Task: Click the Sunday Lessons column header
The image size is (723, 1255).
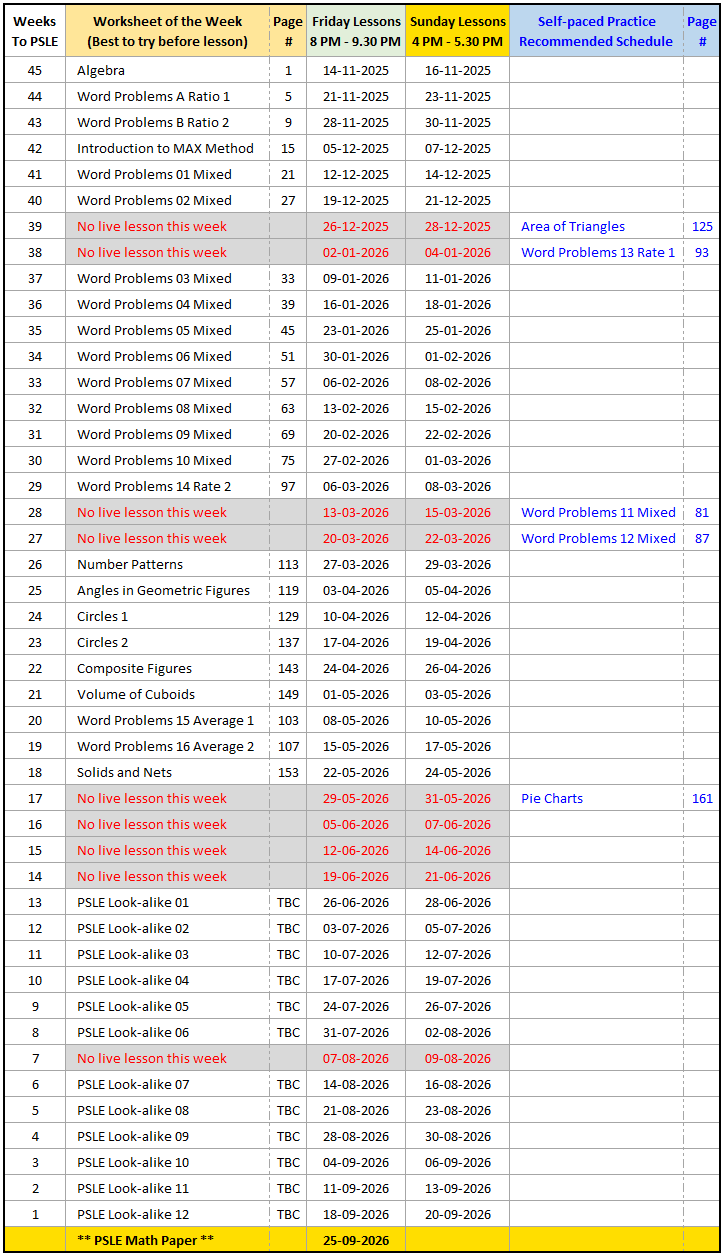Action: pos(457,31)
